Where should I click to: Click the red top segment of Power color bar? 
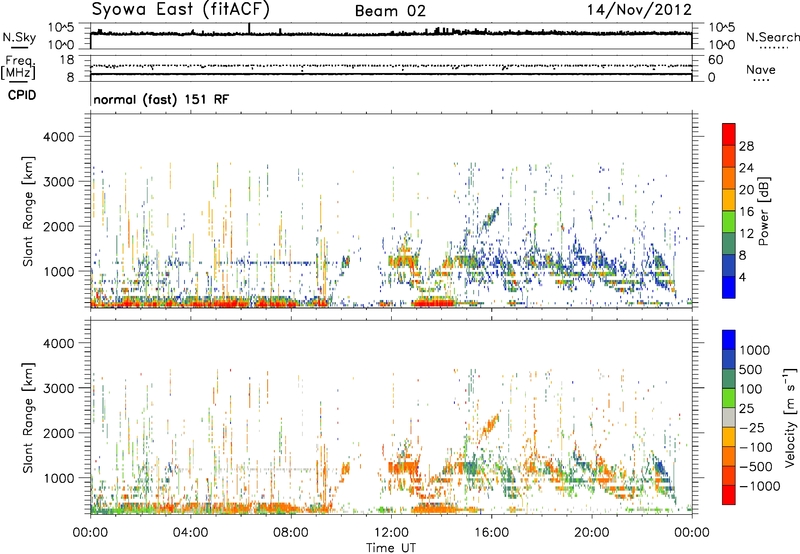coord(729,135)
